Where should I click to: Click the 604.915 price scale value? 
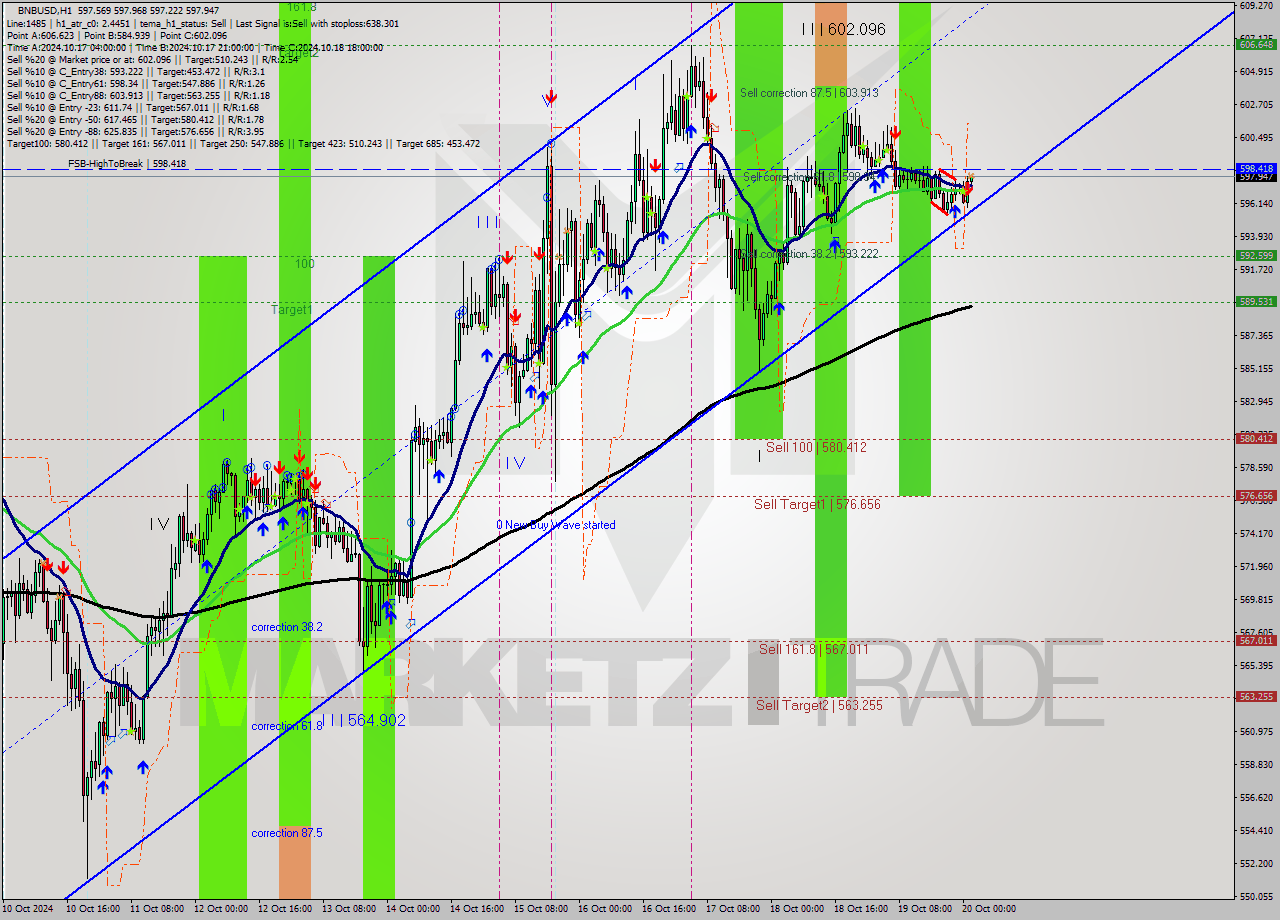point(1256,71)
